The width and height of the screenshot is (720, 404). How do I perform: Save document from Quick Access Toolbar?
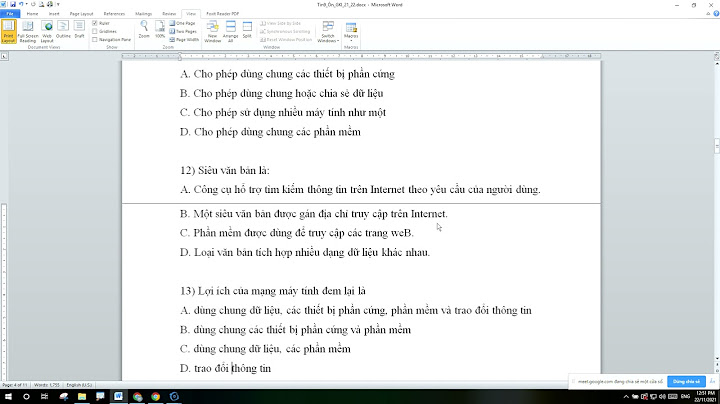point(13,4)
